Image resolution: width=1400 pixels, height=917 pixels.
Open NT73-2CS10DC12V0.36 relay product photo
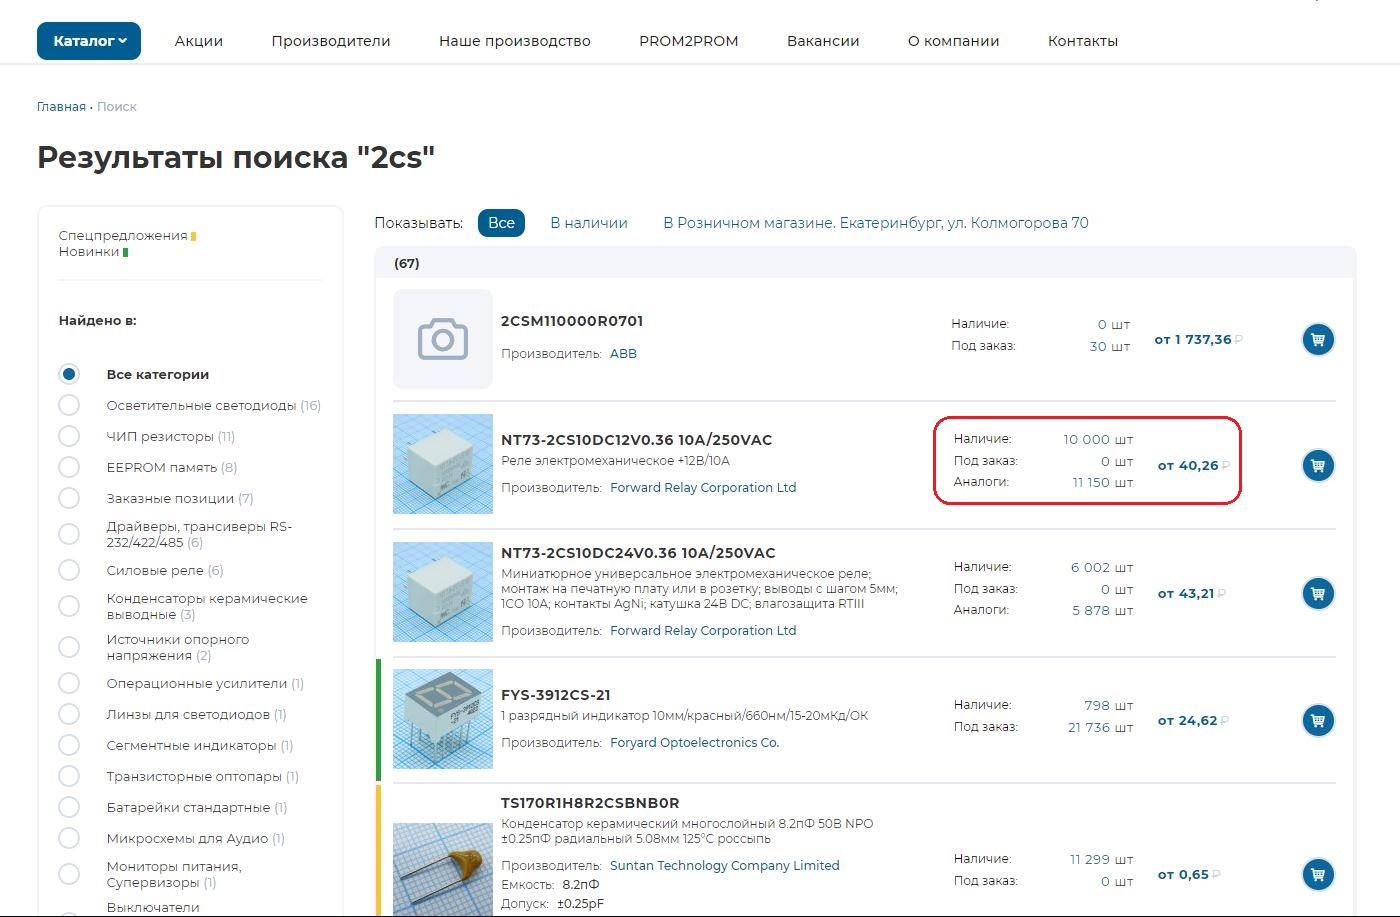[443, 464]
